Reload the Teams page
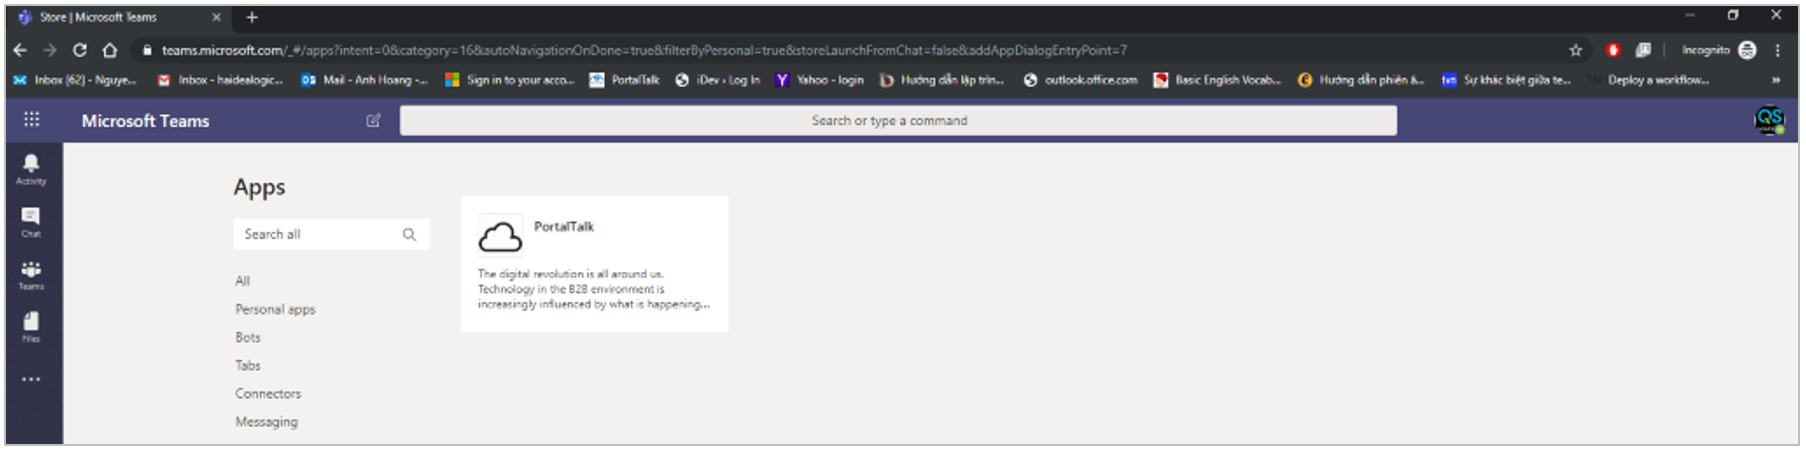Viewport: 1806px width, 453px height. point(80,50)
